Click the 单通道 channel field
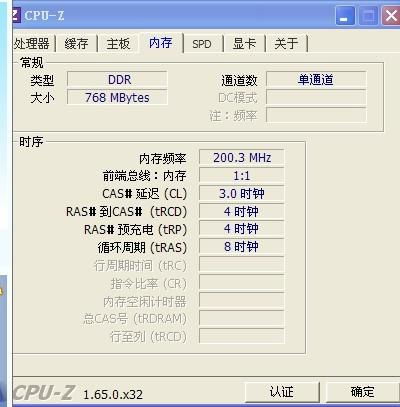The width and height of the screenshot is (400, 407). 316,80
